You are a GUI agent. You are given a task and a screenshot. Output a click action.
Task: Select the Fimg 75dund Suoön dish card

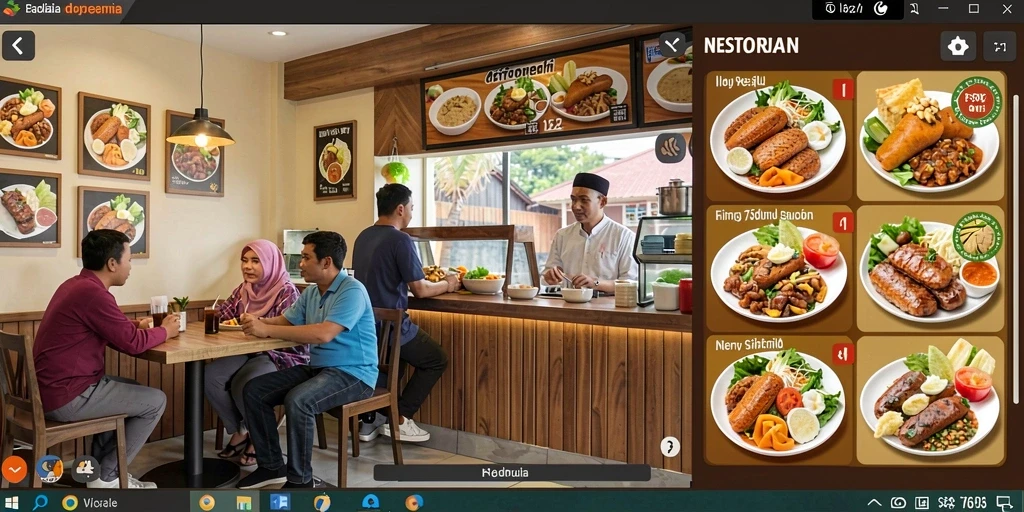coord(779,268)
